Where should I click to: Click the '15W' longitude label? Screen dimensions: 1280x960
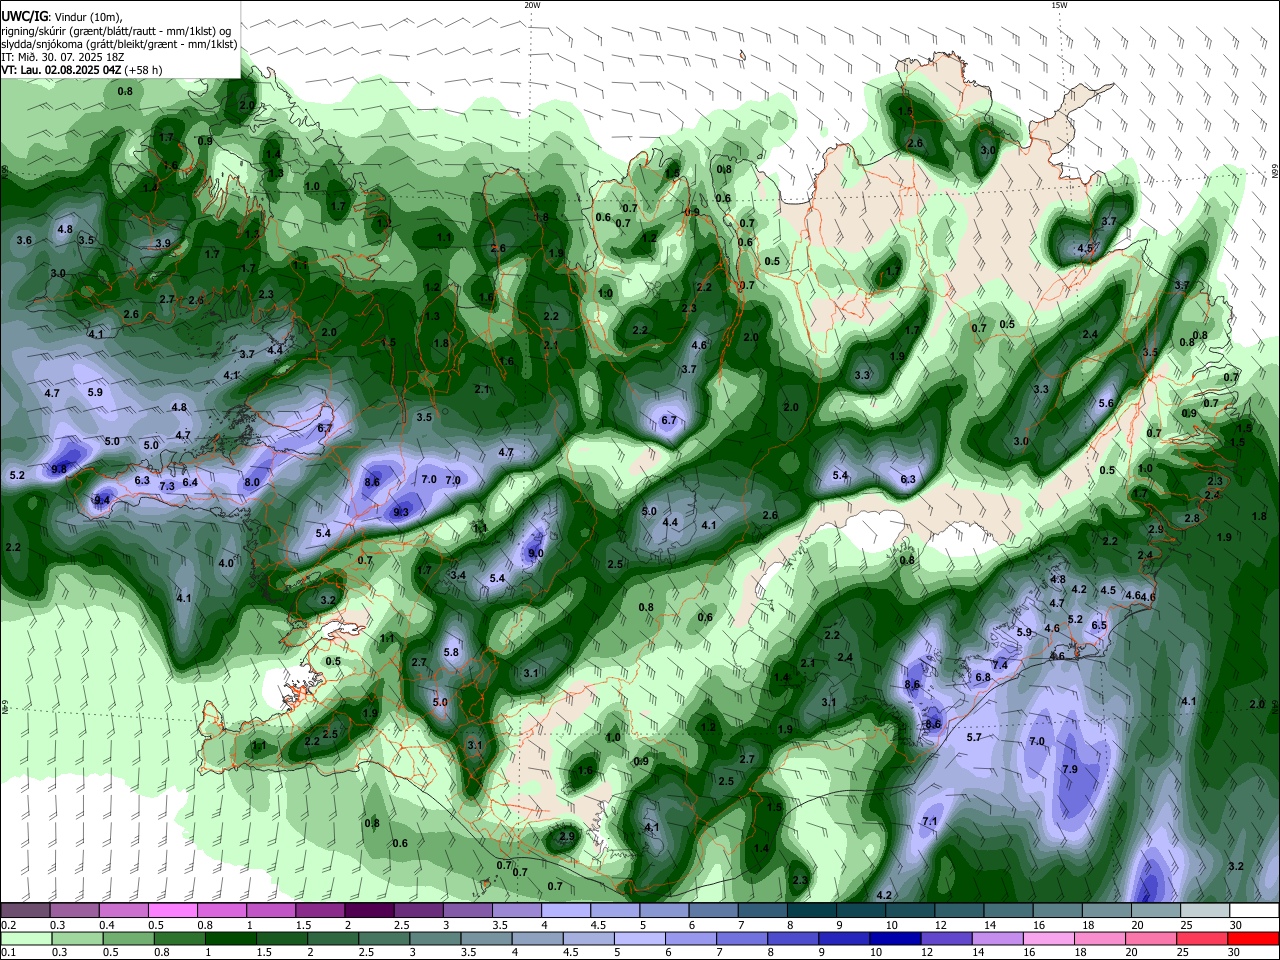(x=1059, y=5)
